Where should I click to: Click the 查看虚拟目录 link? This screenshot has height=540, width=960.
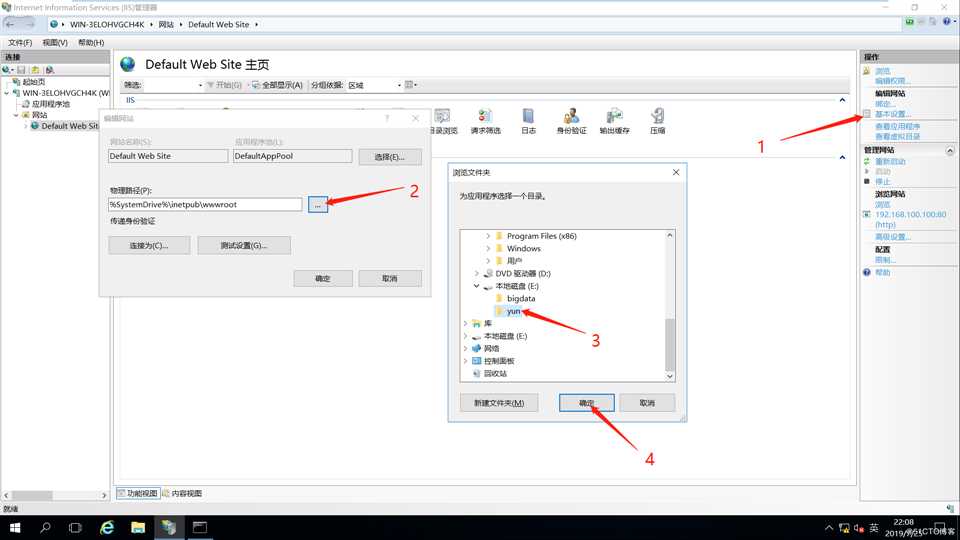pos(897,137)
